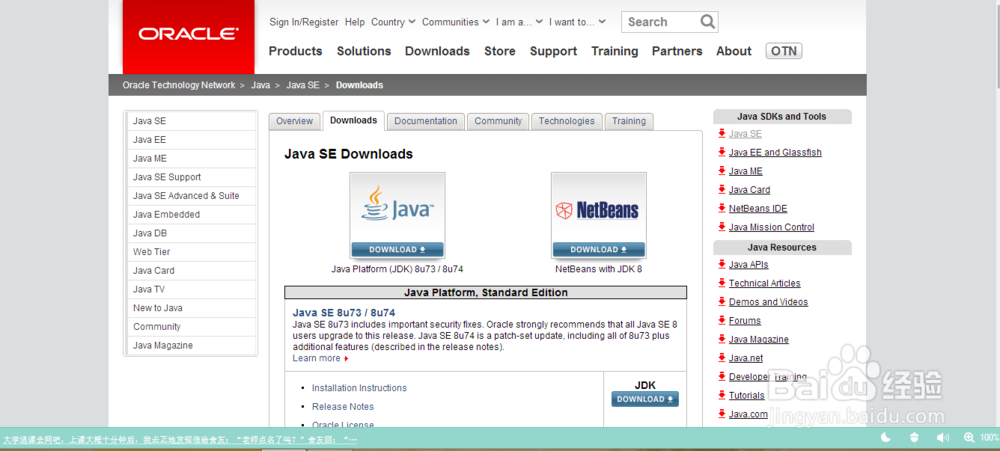Click the news ticker link in bottom bar

coord(179,440)
